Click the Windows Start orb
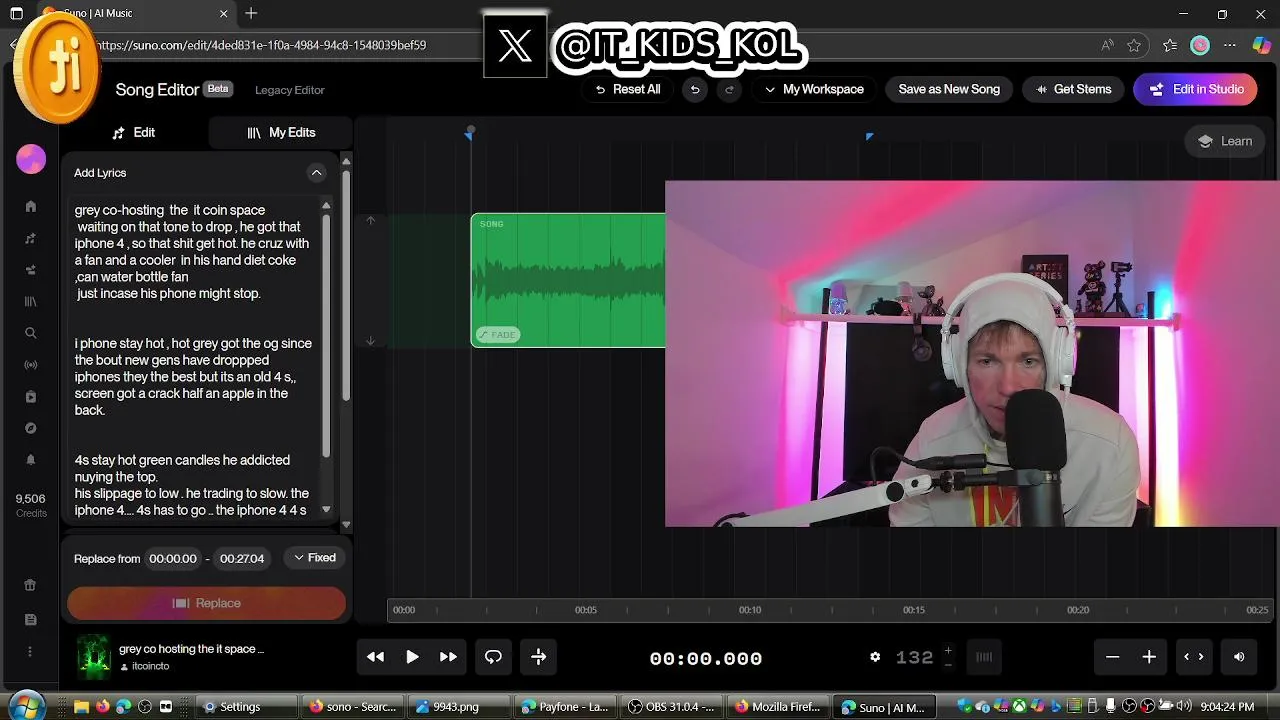The width and height of the screenshot is (1280, 720). point(27,705)
